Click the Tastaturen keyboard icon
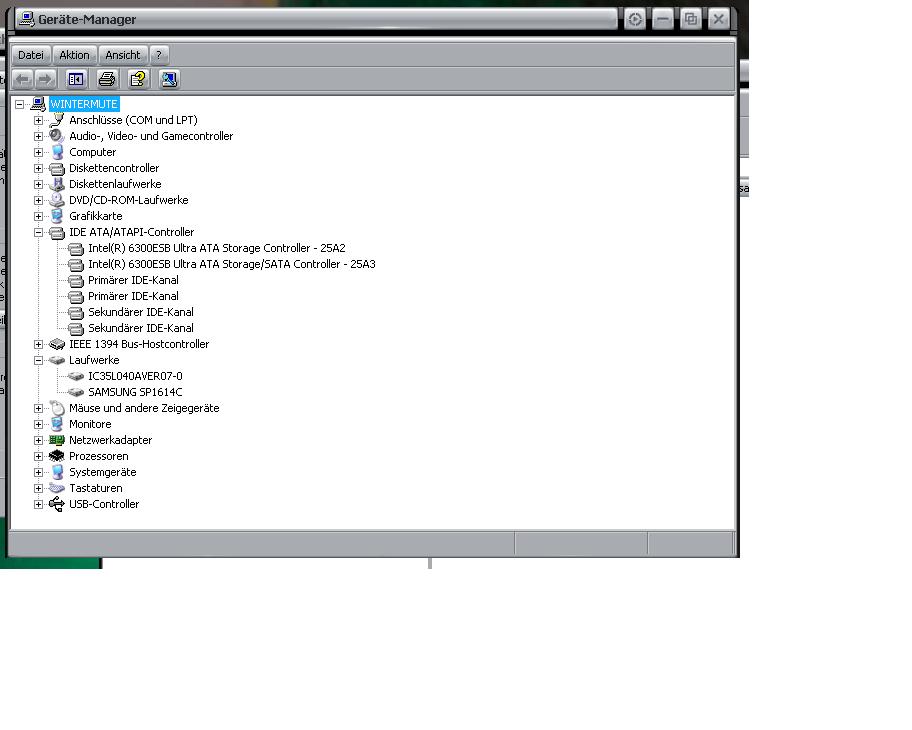 tap(57, 488)
